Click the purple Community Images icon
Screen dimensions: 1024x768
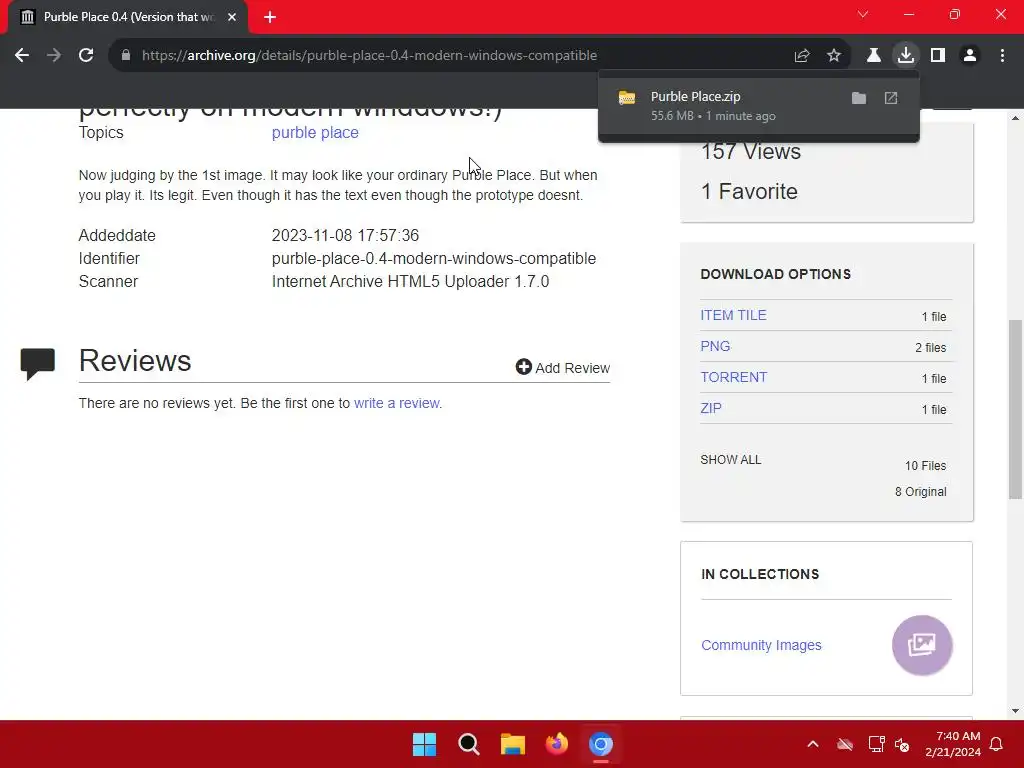922,645
